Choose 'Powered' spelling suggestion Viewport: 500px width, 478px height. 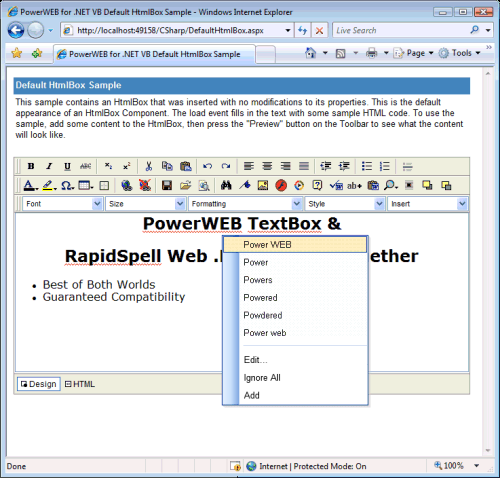click(x=295, y=298)
